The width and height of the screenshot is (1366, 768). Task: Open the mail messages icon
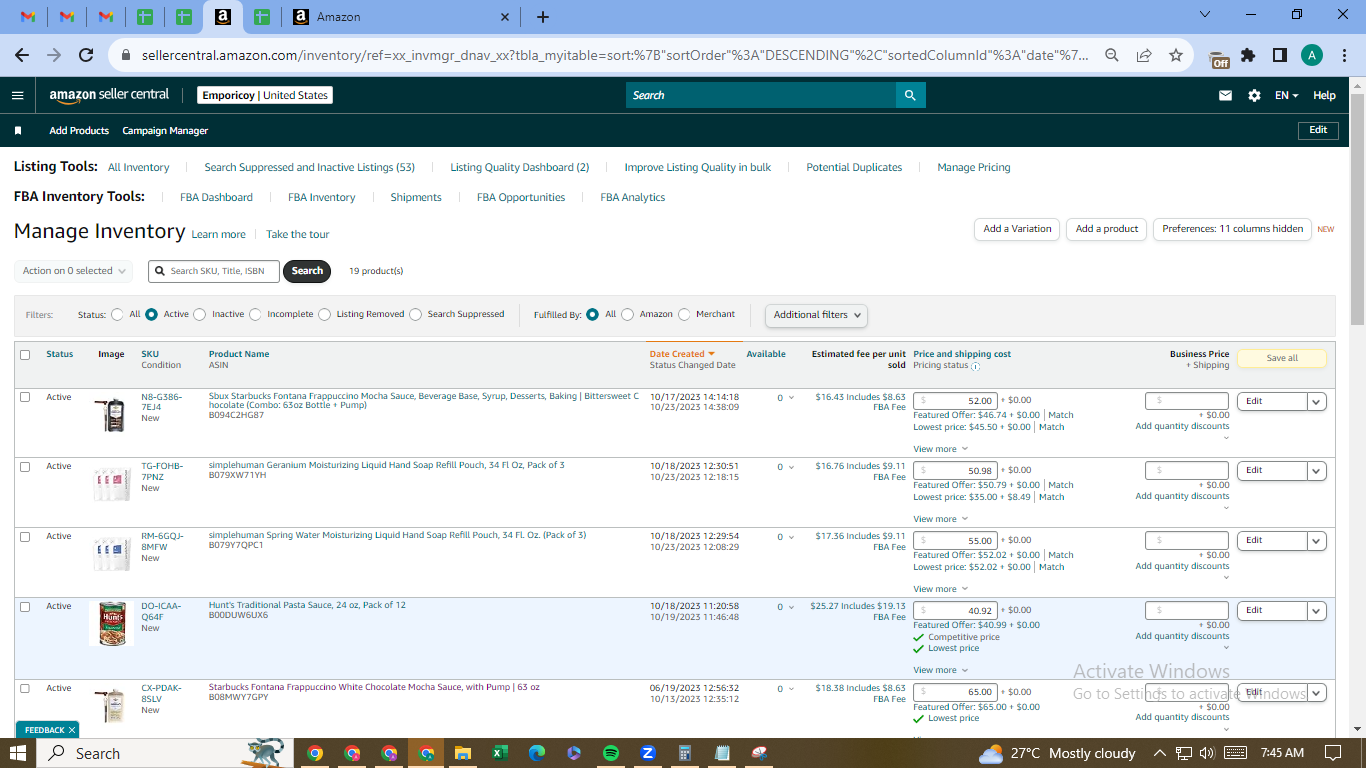tap(1225, 95)
